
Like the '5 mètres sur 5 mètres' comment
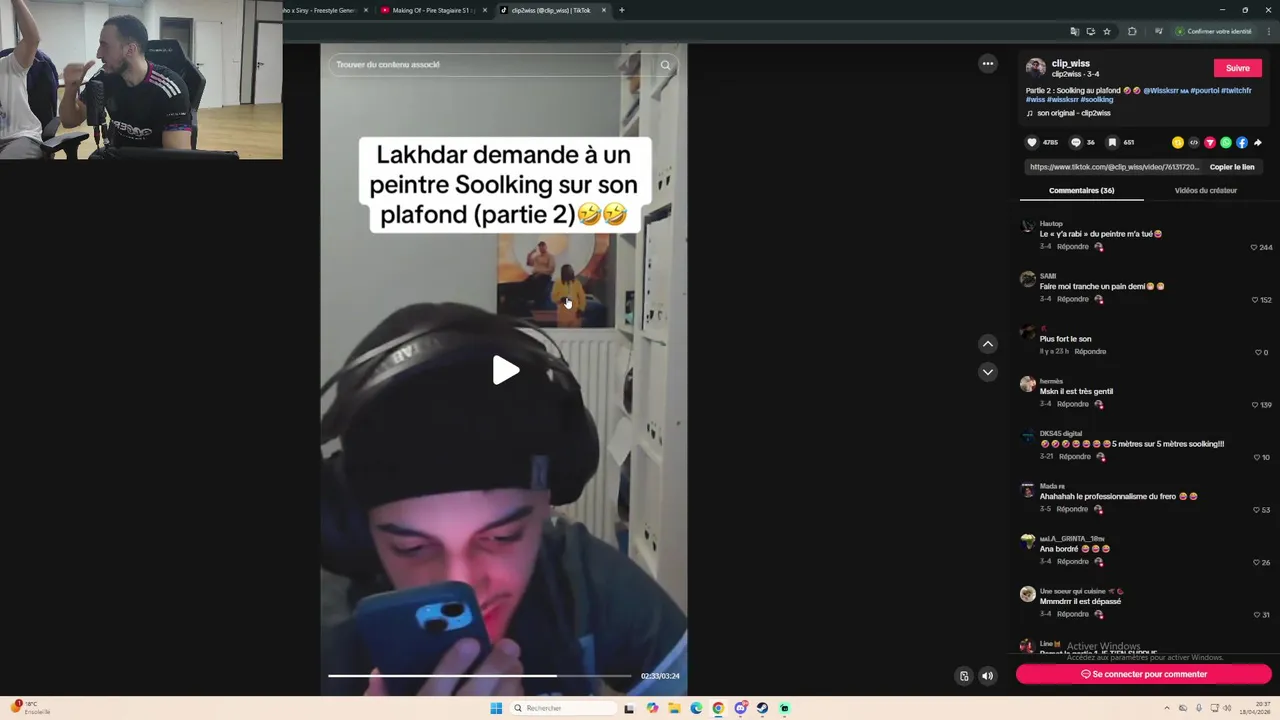(x=1258, y=457)
